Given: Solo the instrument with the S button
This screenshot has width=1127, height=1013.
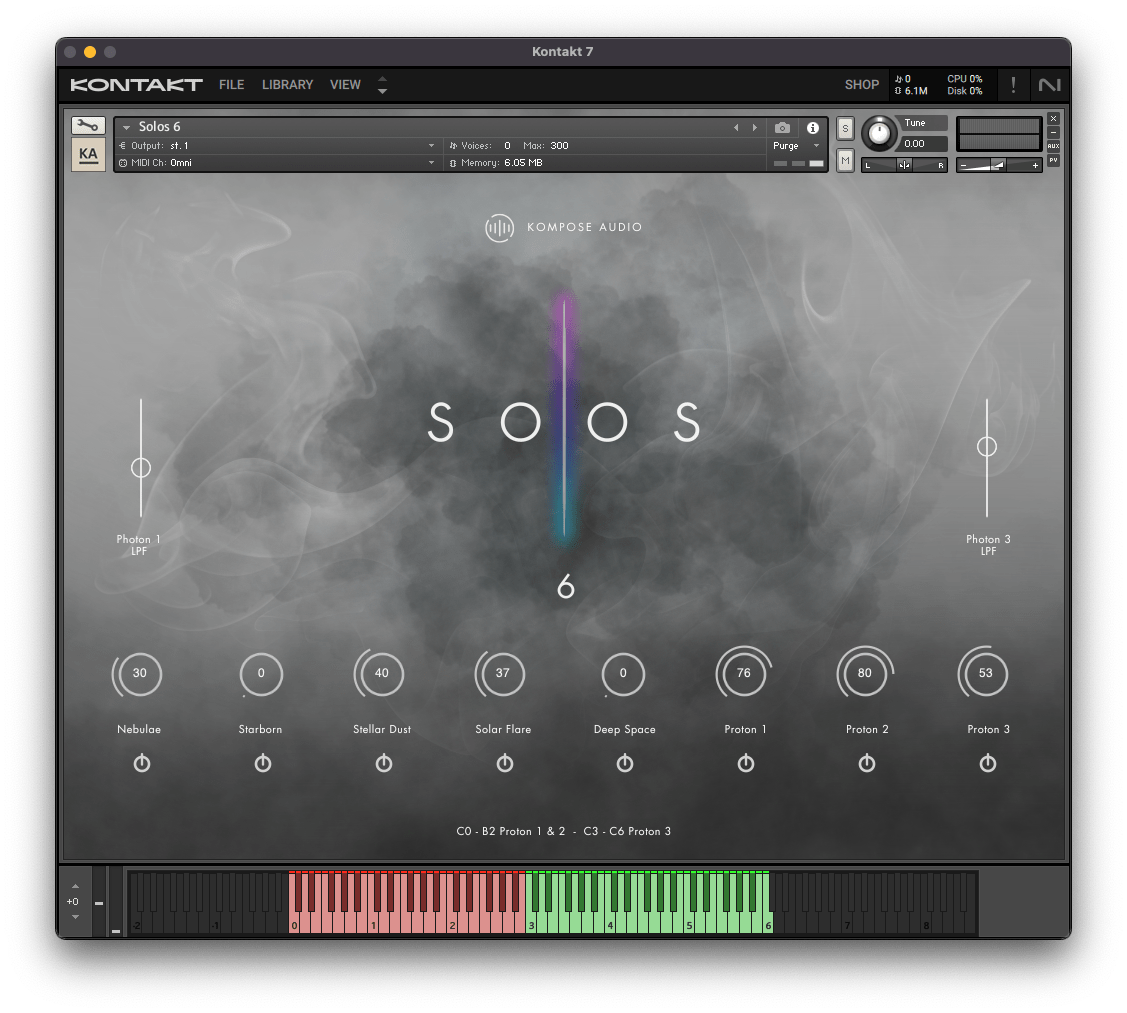Looking at the screenshot, I should click(x=845, y=128).
